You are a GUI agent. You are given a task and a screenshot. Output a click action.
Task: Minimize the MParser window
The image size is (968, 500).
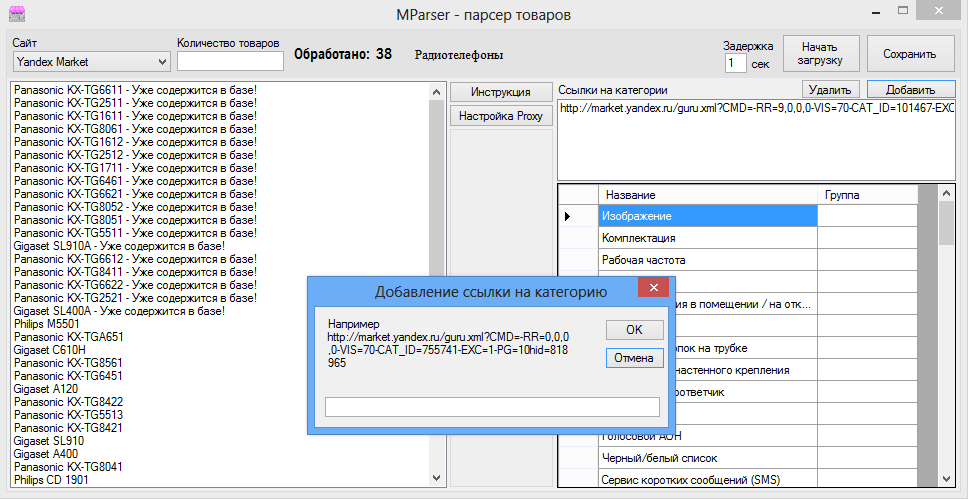coord(877,12)
